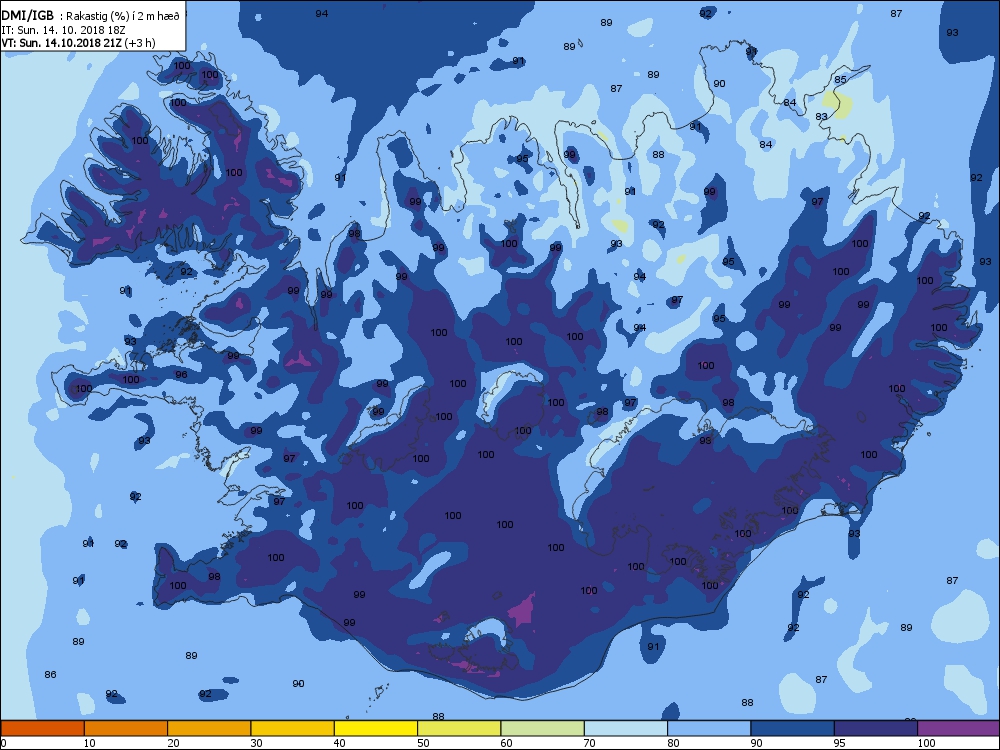The width and height of the screenshot is (1000, 750).
Task: Click the '86' humidity value over the sea
Action: click(50, 674)
